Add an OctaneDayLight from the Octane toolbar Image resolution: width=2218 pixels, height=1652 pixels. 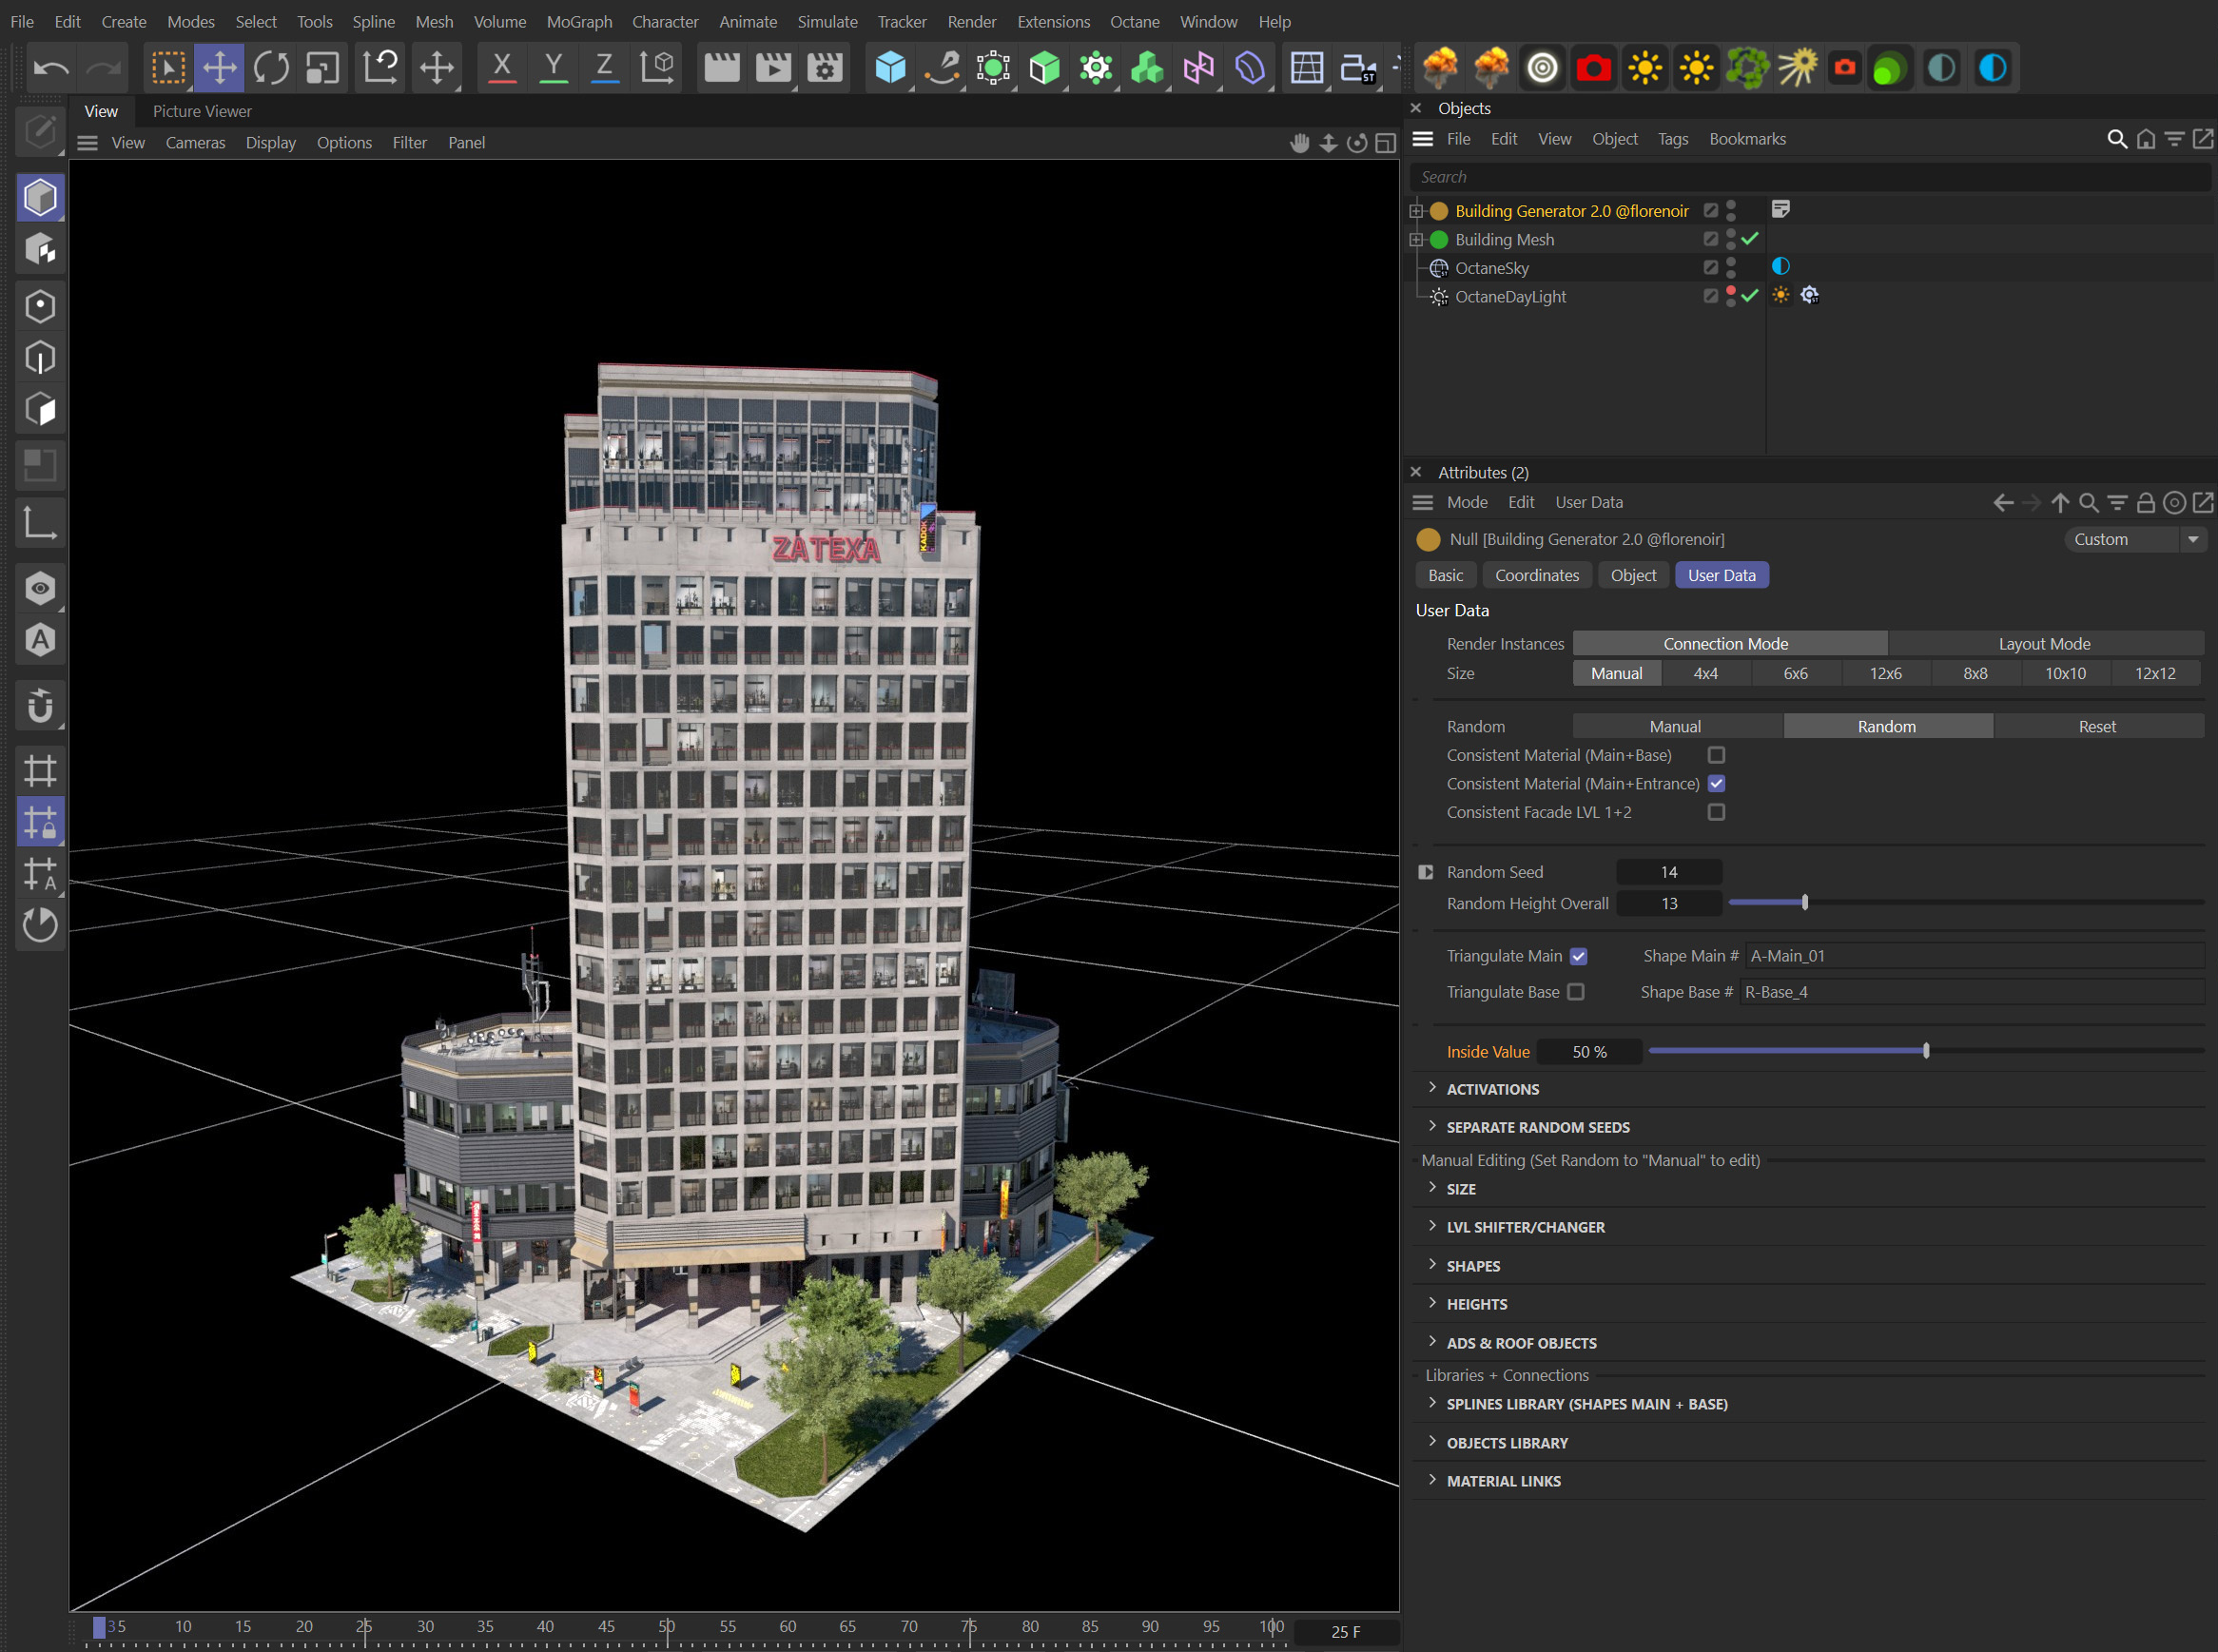pyautogui.click(x=1645, y=67)
